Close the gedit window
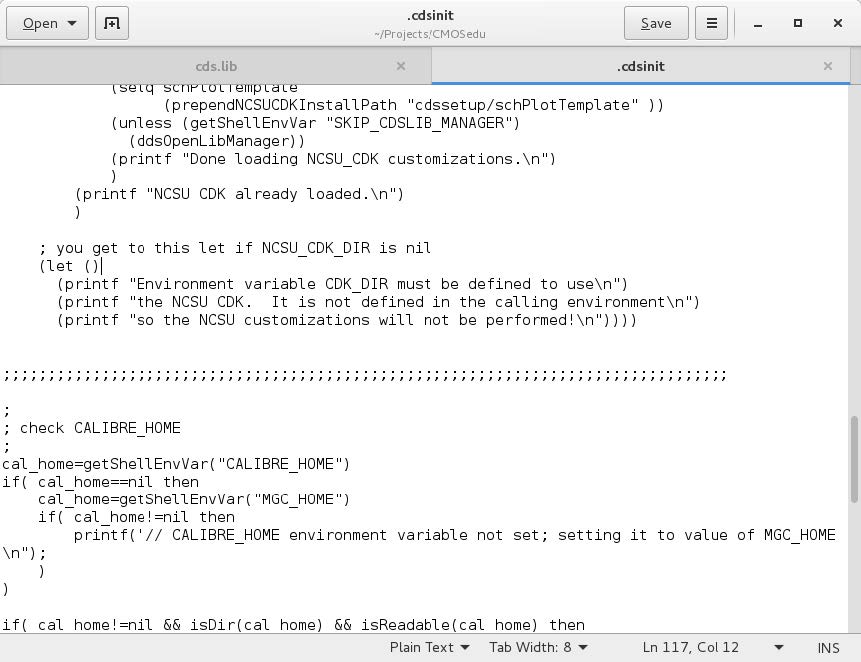The image size is (861, 662). point(837,24)
